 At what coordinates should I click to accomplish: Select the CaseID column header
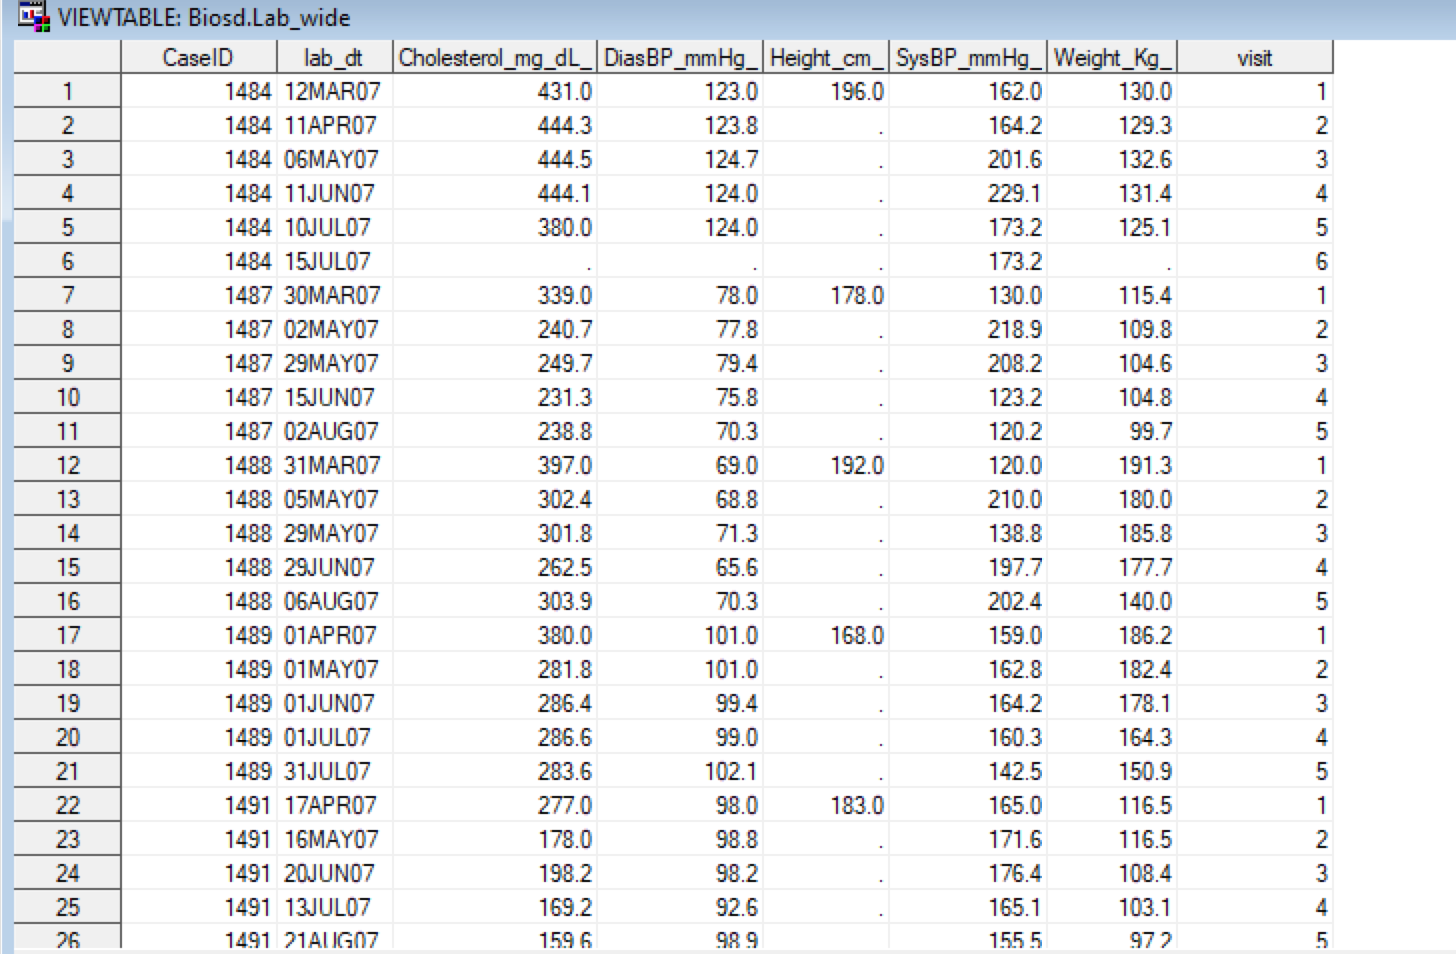click(197, 58)
